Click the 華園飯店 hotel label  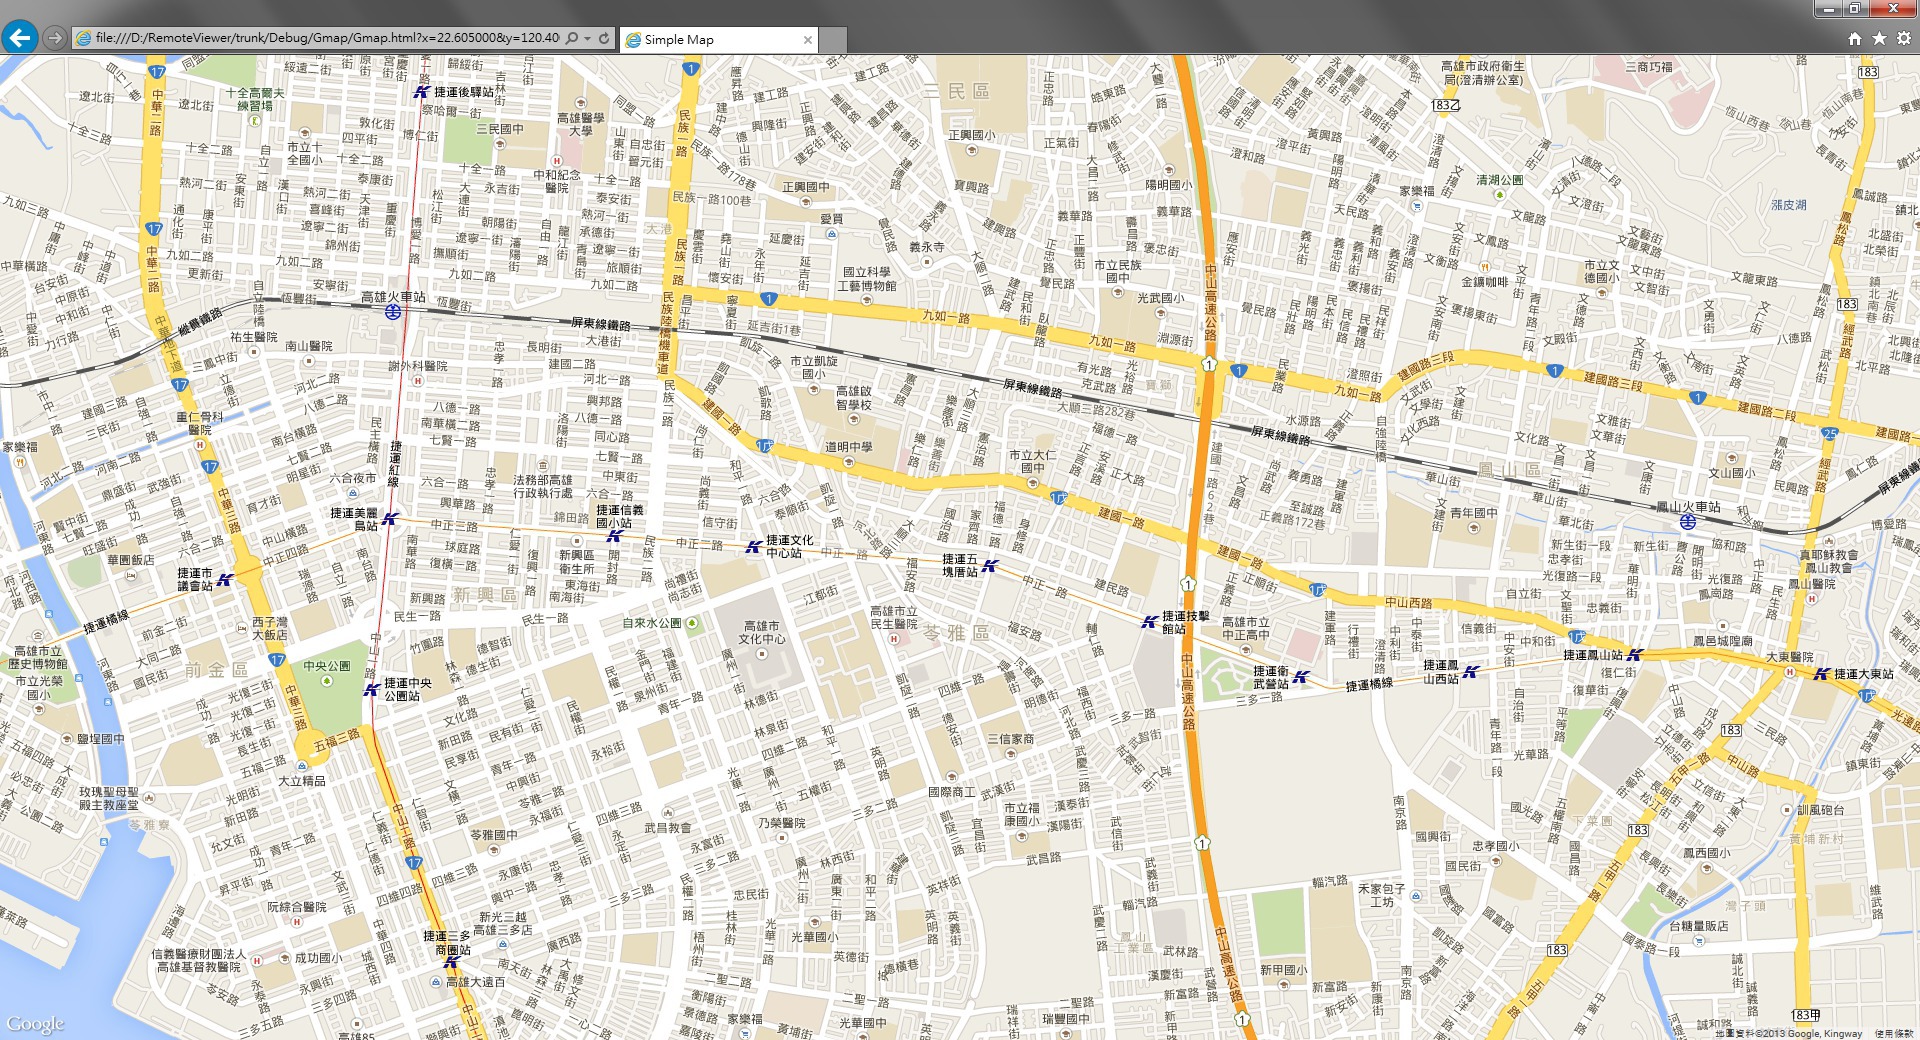click(x=131, y=560)
